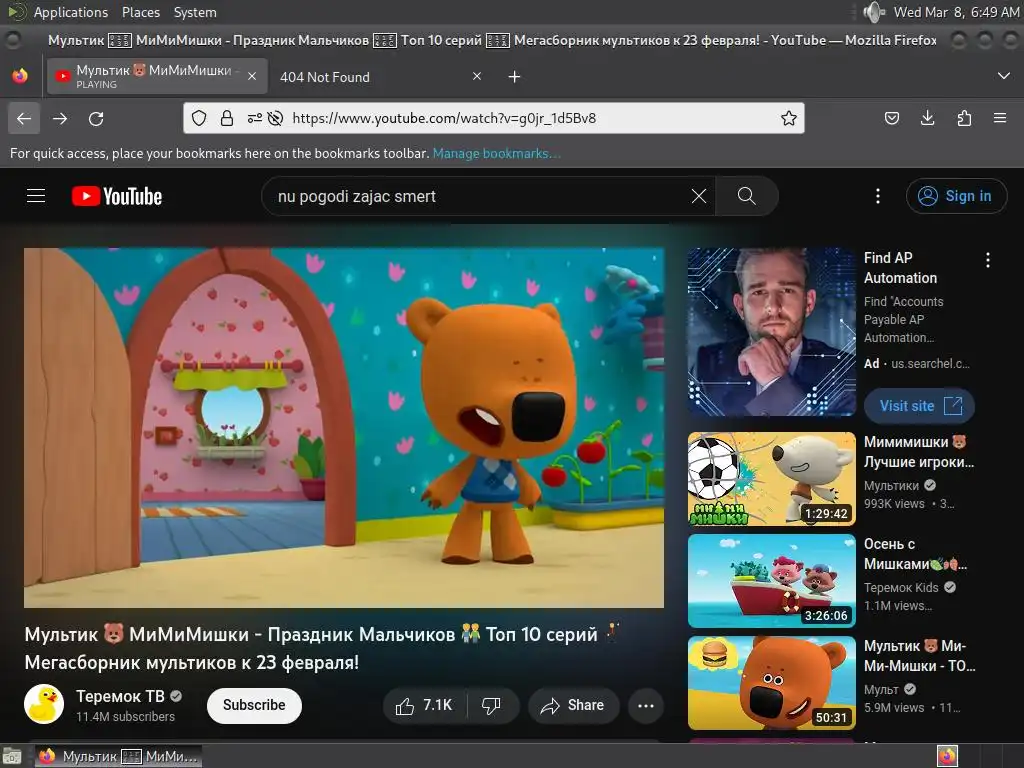The width and height of the screenshot is (1024, 768).
Task: Click the 993K views text
Action: pyautogui.click(x=894, y=504)
